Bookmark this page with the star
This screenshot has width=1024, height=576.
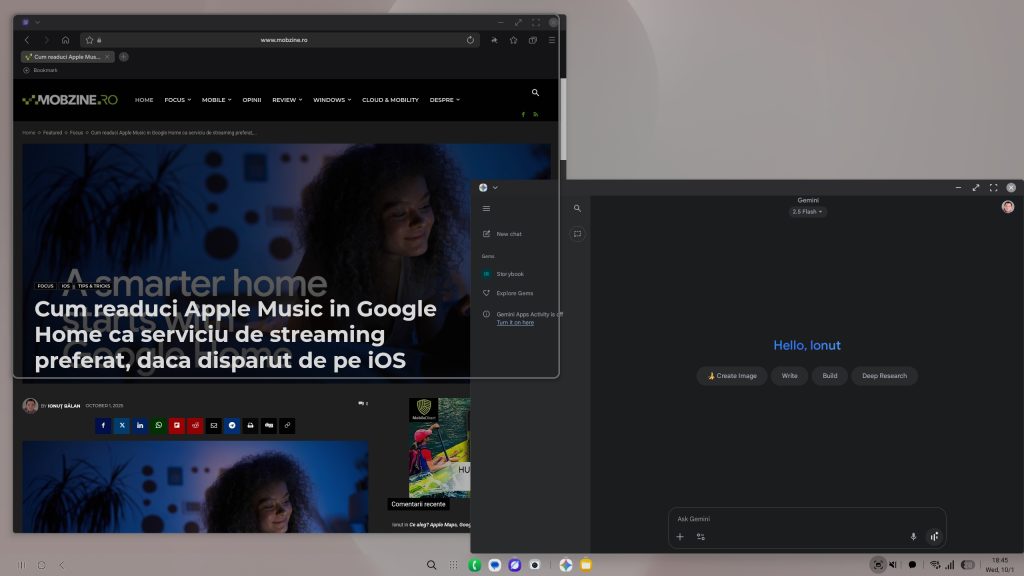coord(89,40)
